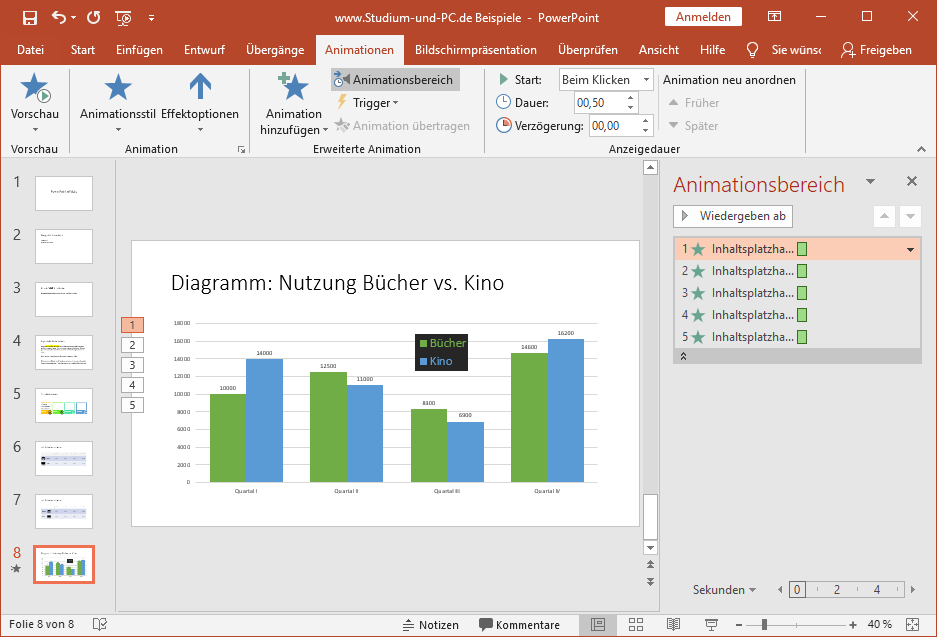Start slideshow from status bar icon
The height and width of the screenshot is (637, 937).
[x=711, y=624]
